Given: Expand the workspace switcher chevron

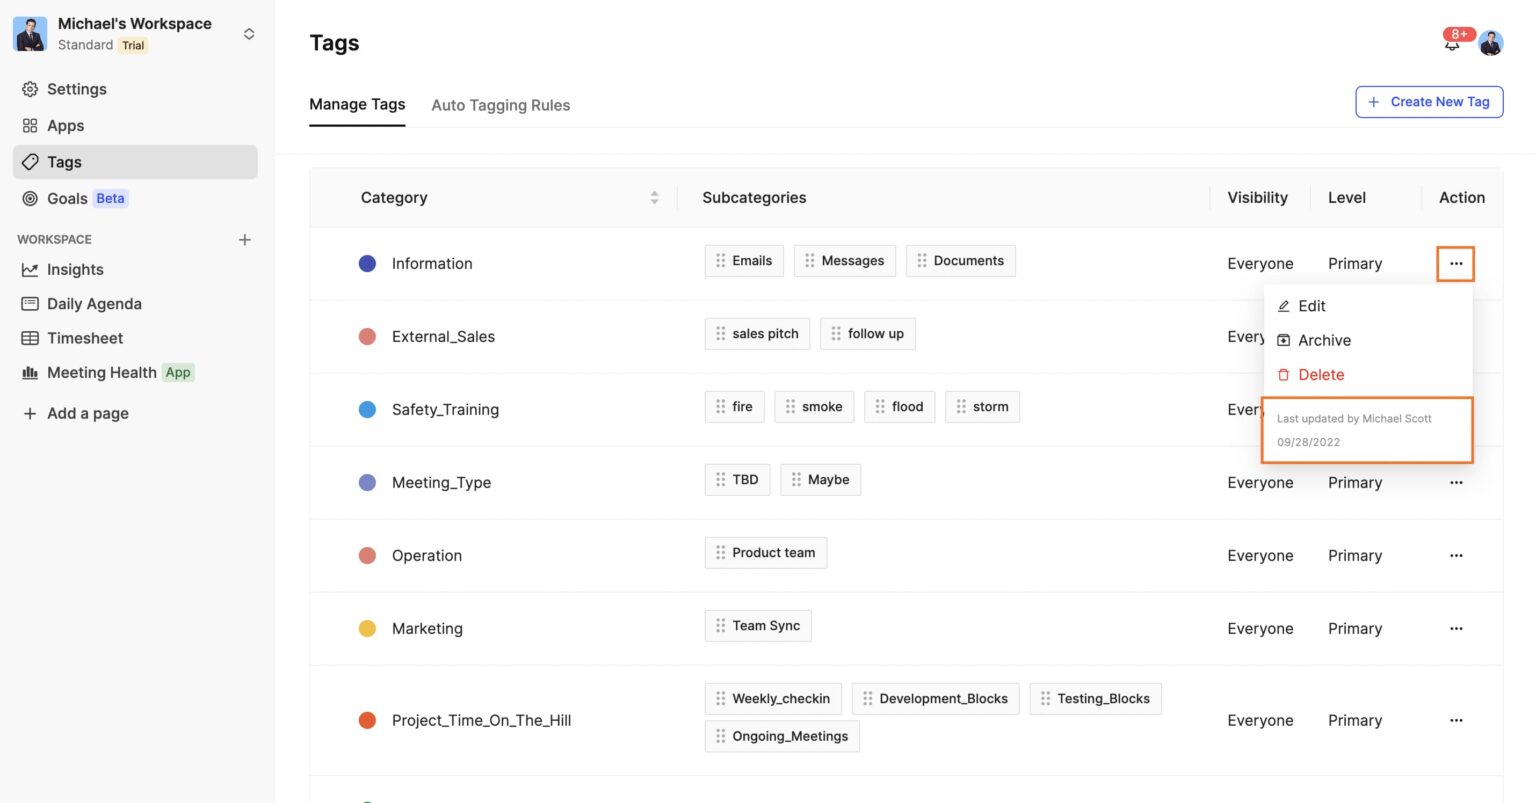Looking at the screenshot, I should [x=249, y=34].
